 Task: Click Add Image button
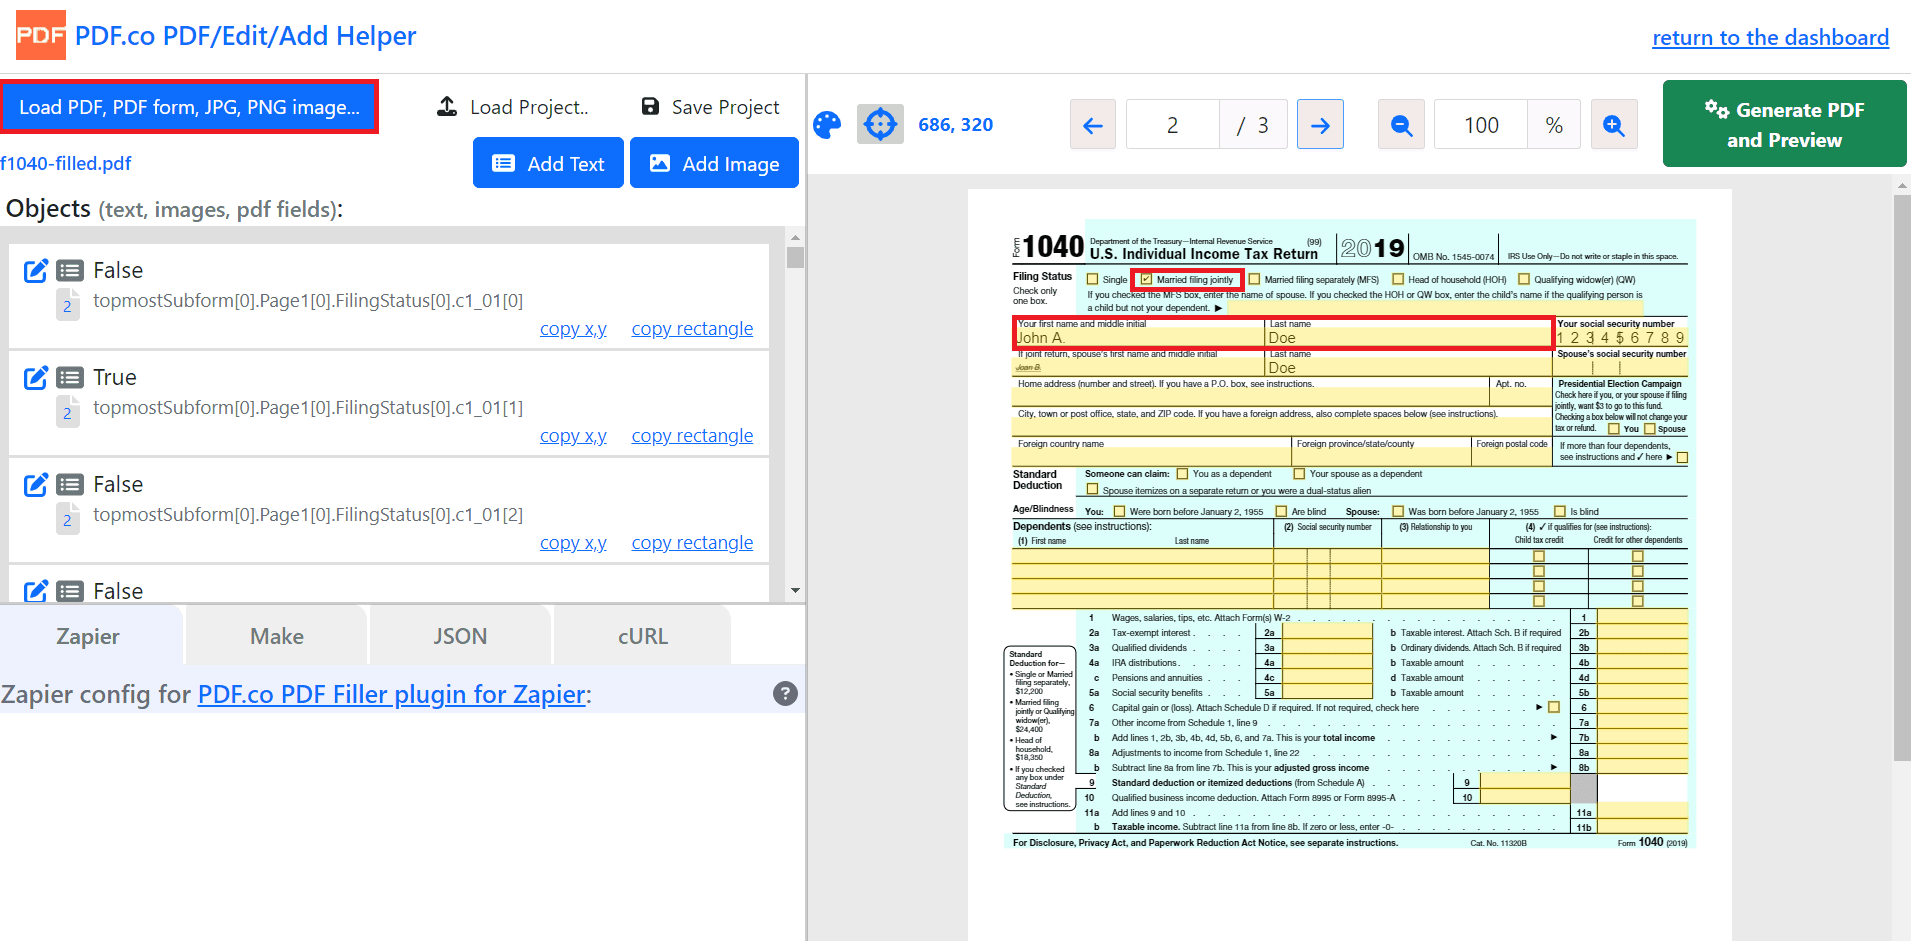pos(714,164)
